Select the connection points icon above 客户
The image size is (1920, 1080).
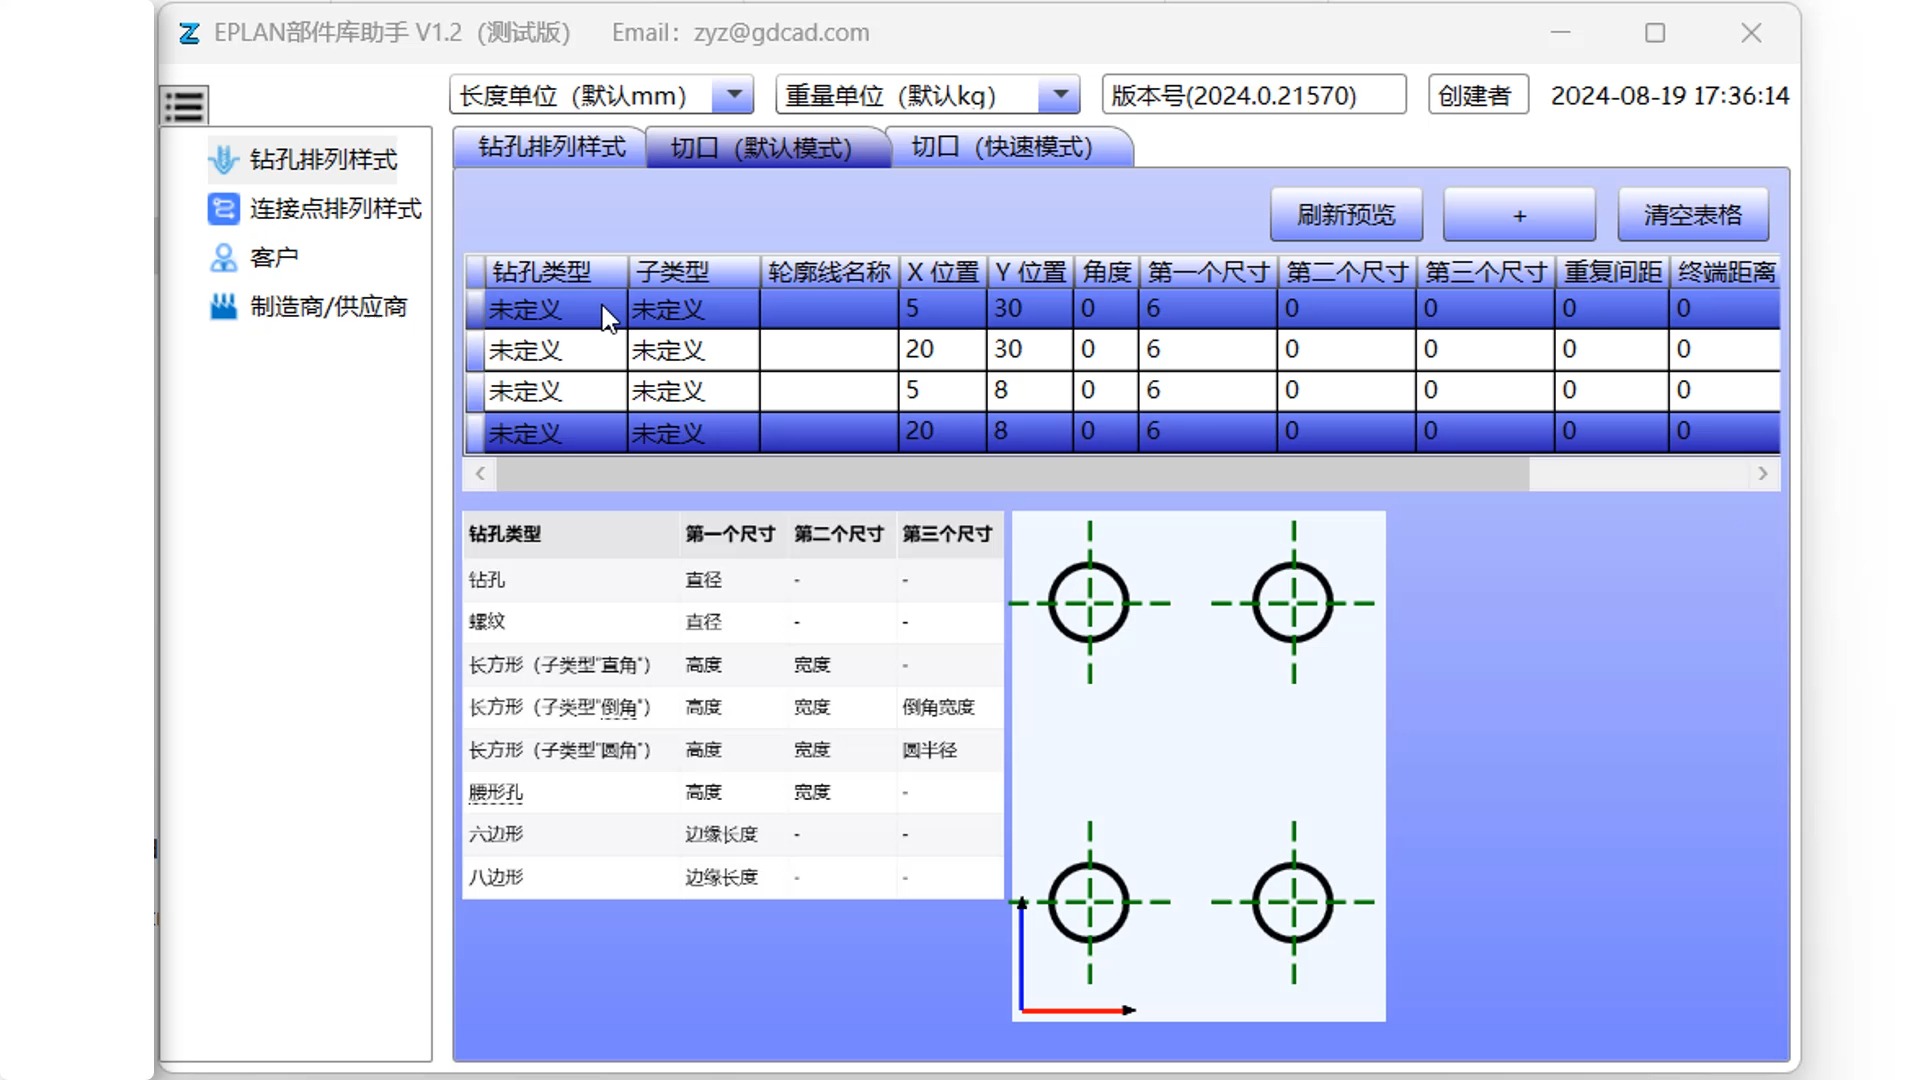[x=223, y=209]
